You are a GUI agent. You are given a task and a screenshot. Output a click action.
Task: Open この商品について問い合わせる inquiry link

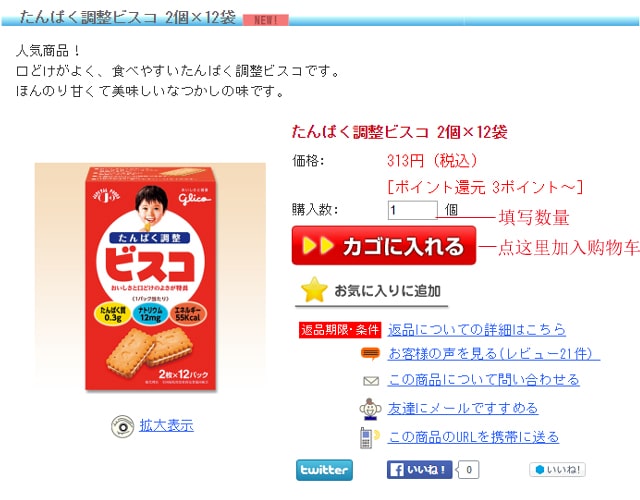click(x=483, y=380)
